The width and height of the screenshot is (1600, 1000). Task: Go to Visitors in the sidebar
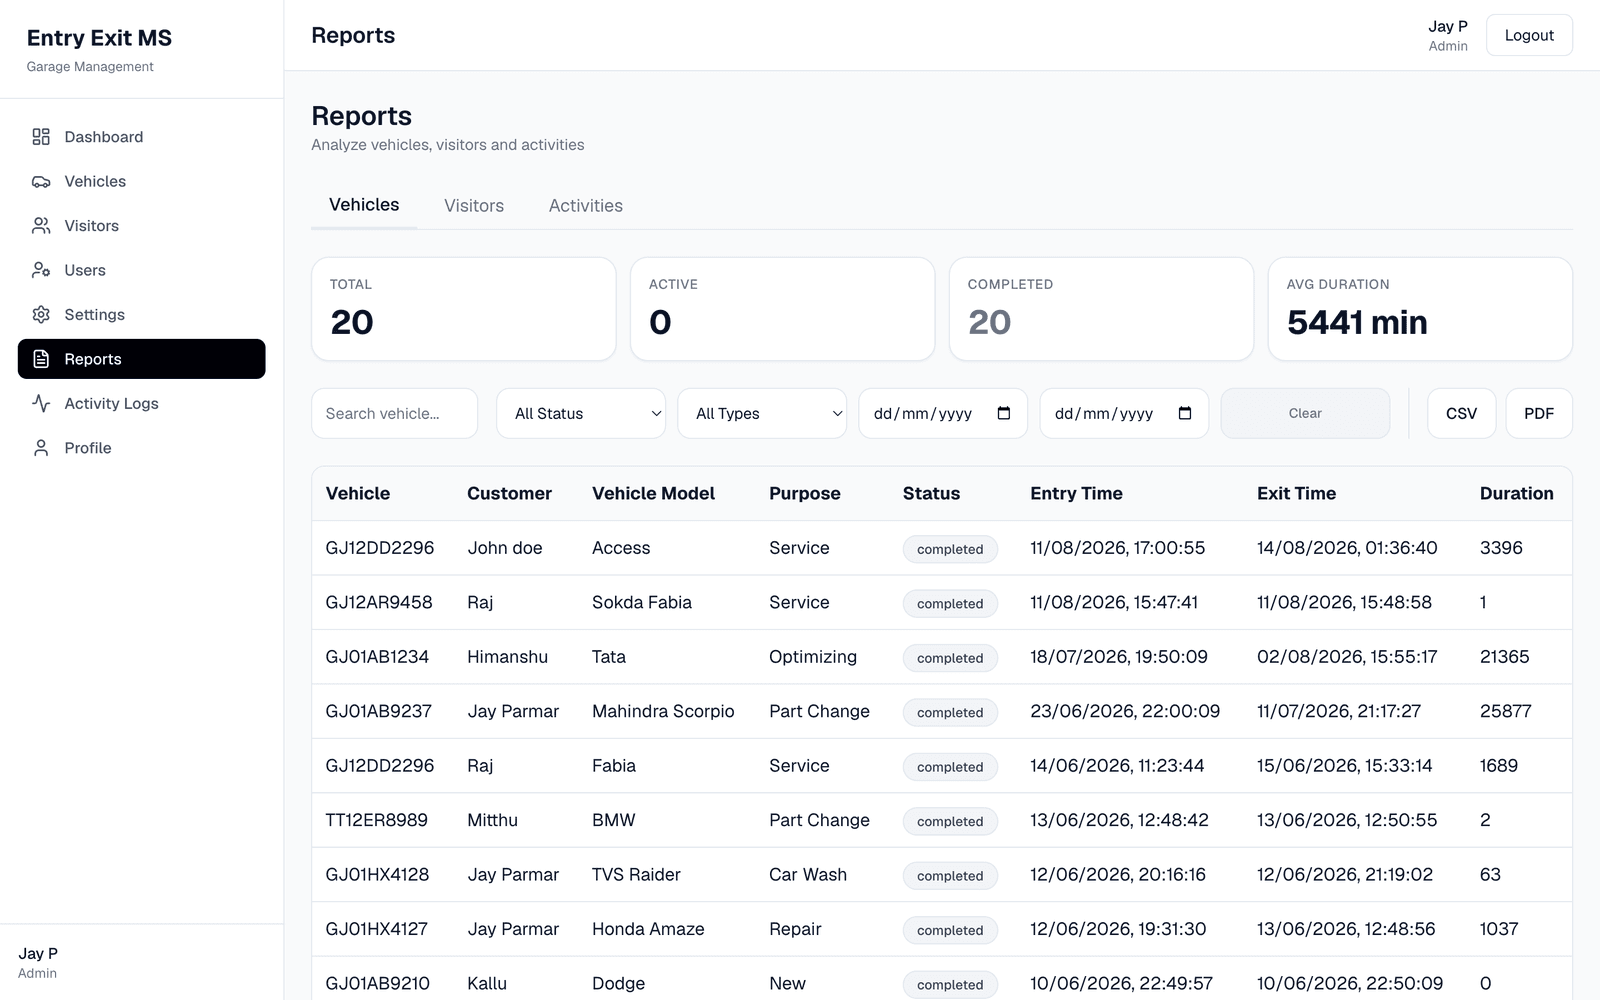(x=142, y=226)
